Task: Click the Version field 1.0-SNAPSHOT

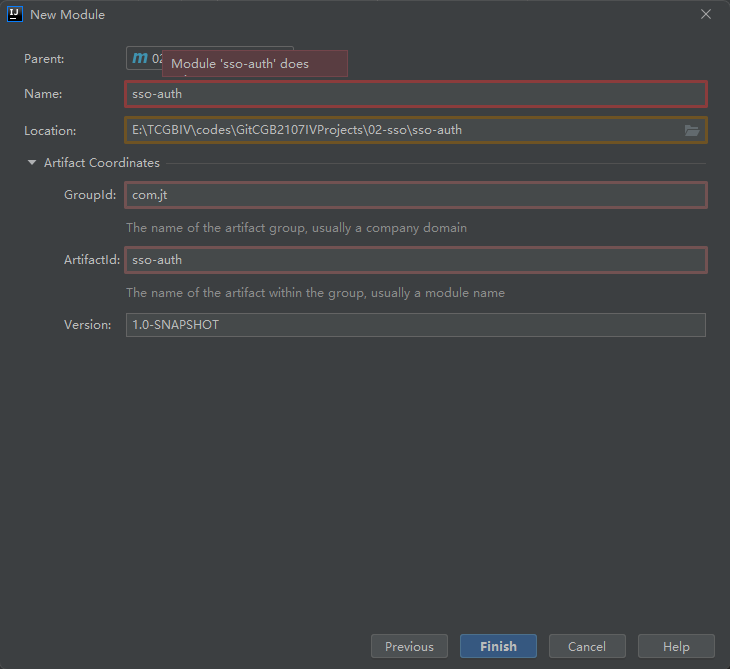Action: click(416, 325)
